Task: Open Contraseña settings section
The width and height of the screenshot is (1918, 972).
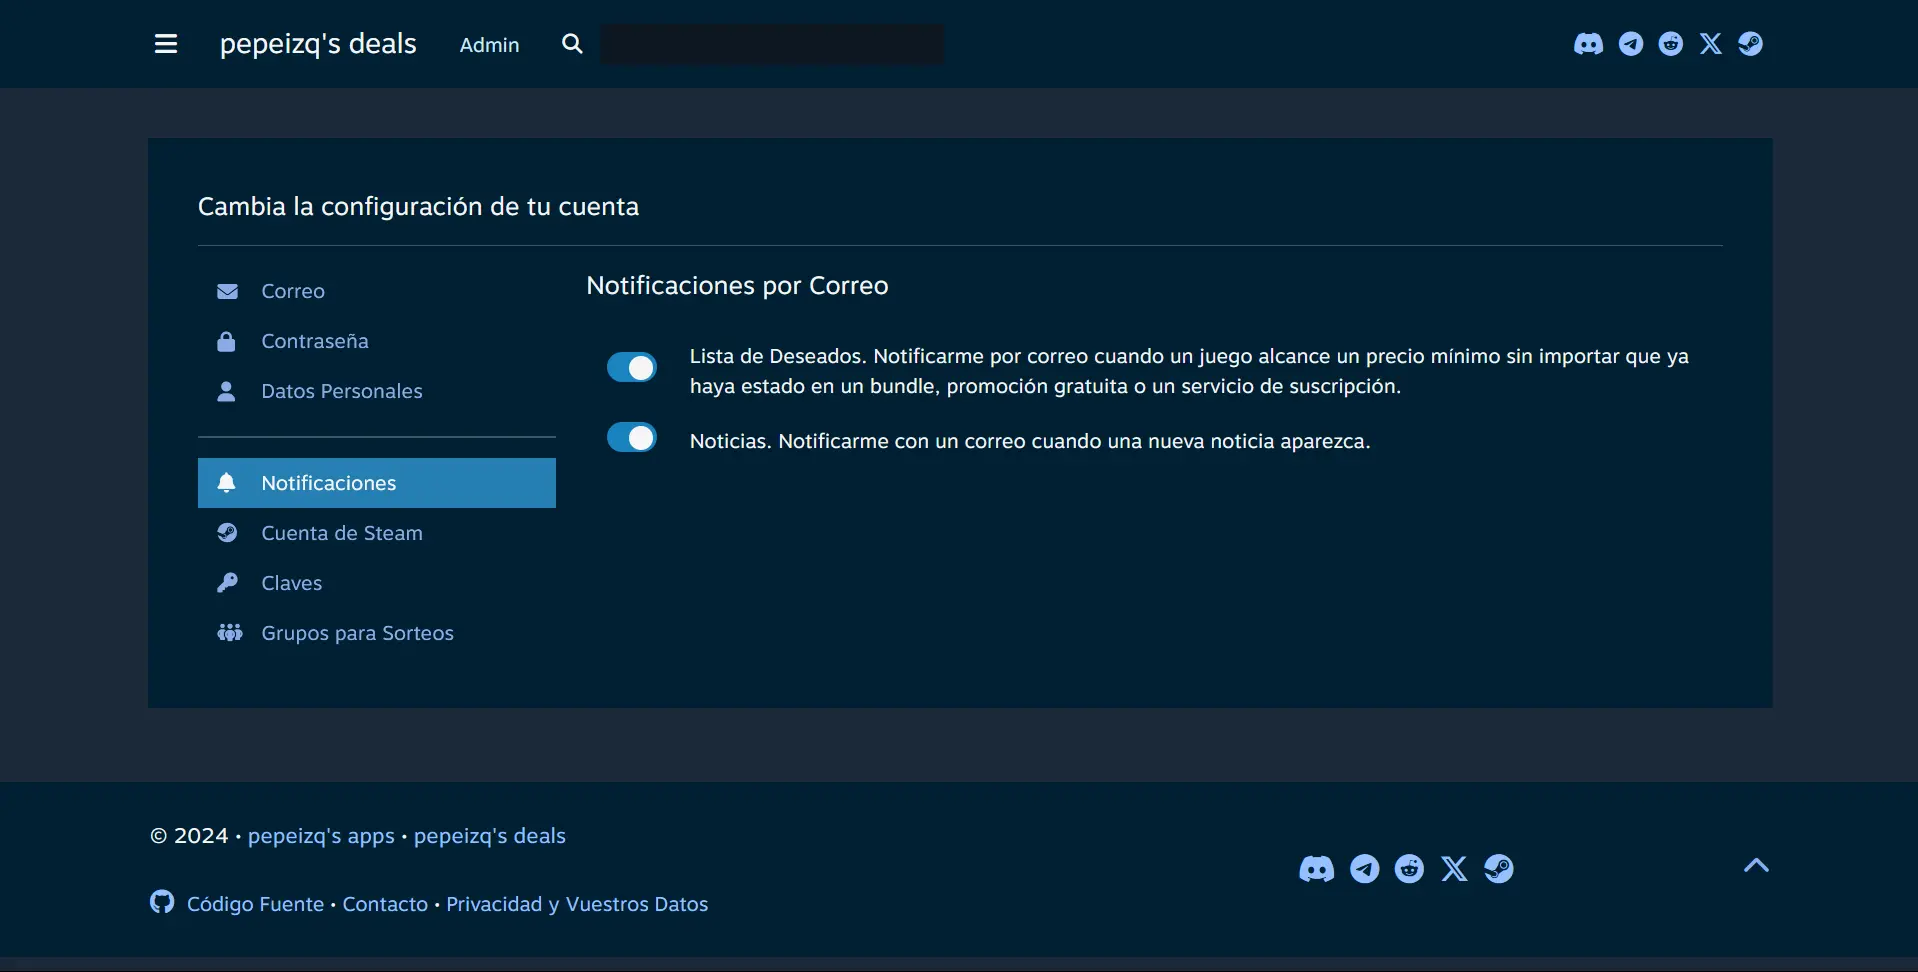Action: [314, 341]
